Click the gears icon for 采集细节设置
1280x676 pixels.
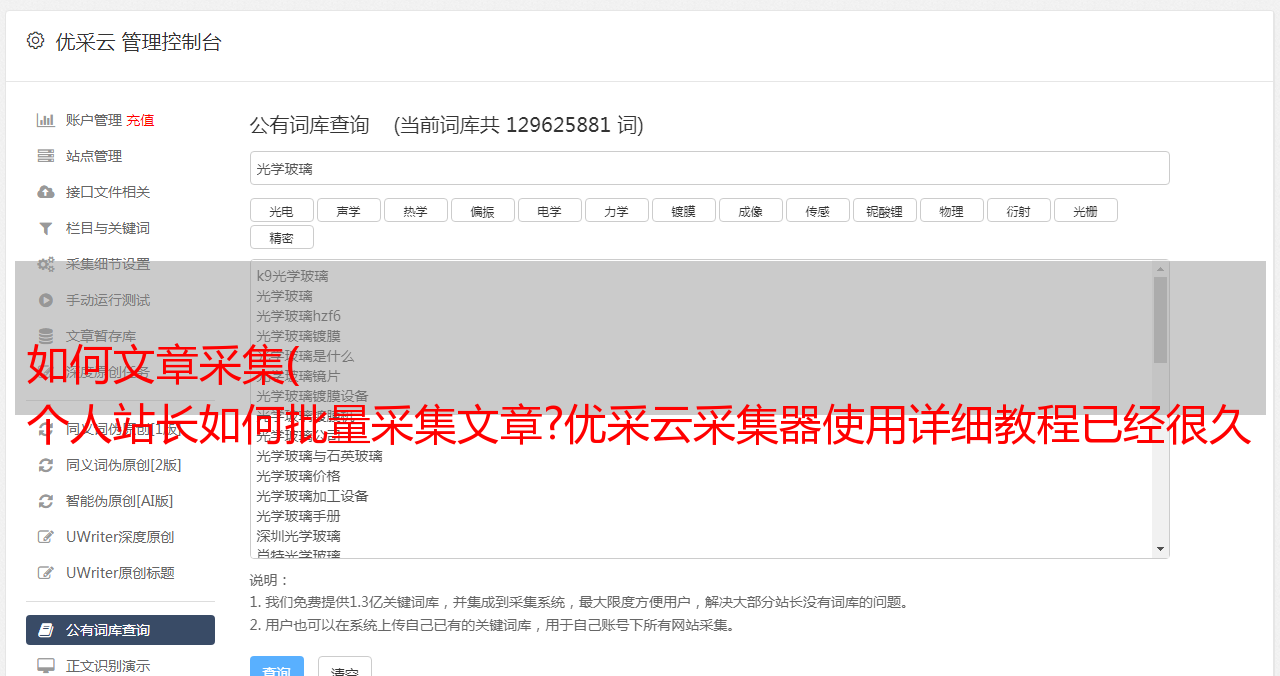46,264
